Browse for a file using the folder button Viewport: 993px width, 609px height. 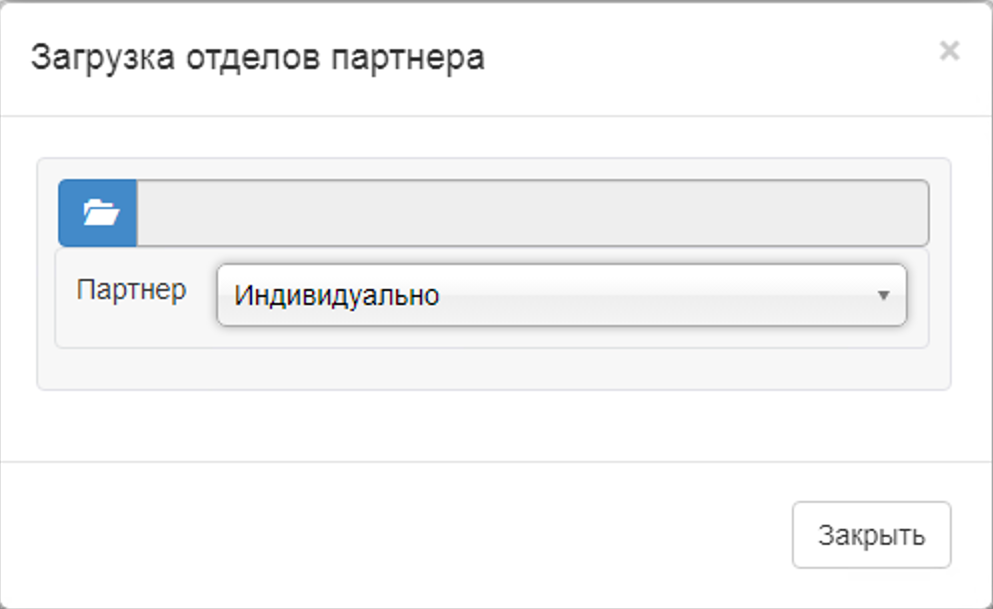(98, 213)
